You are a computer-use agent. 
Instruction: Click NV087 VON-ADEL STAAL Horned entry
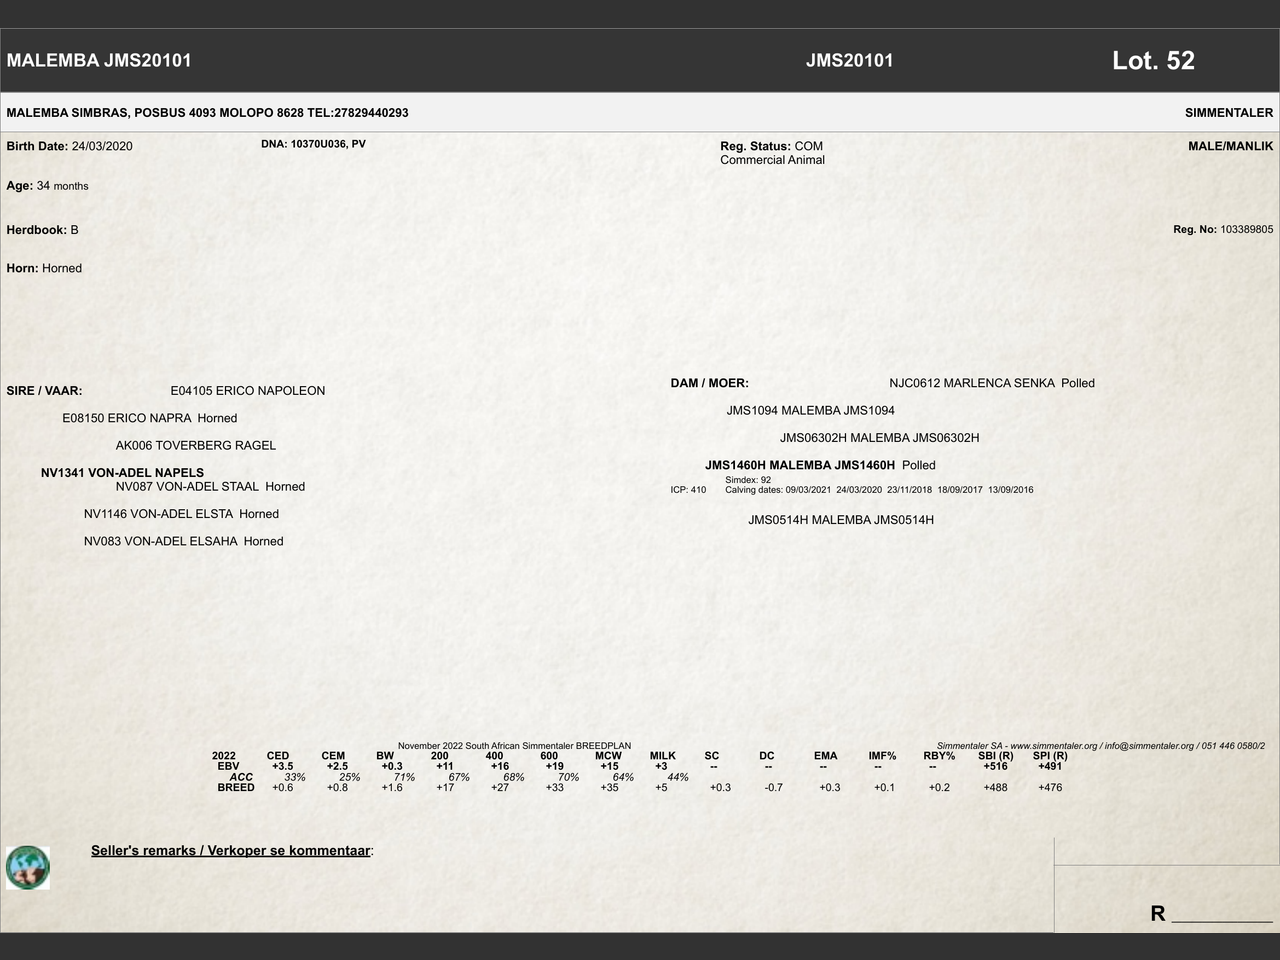[210, 487]
